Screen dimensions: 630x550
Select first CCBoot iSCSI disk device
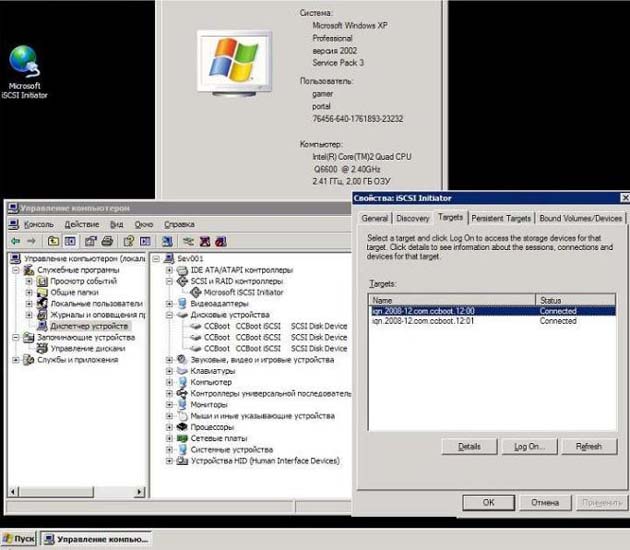[276, 326]
